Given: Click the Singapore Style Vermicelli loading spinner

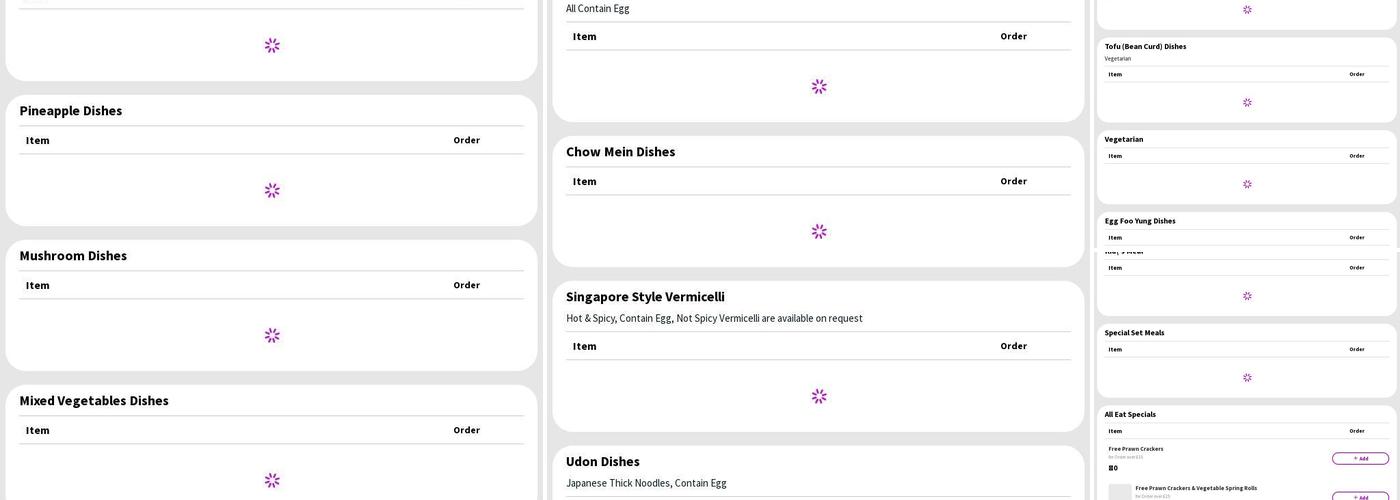Looking at the screenshot, I should pos(819,396).
